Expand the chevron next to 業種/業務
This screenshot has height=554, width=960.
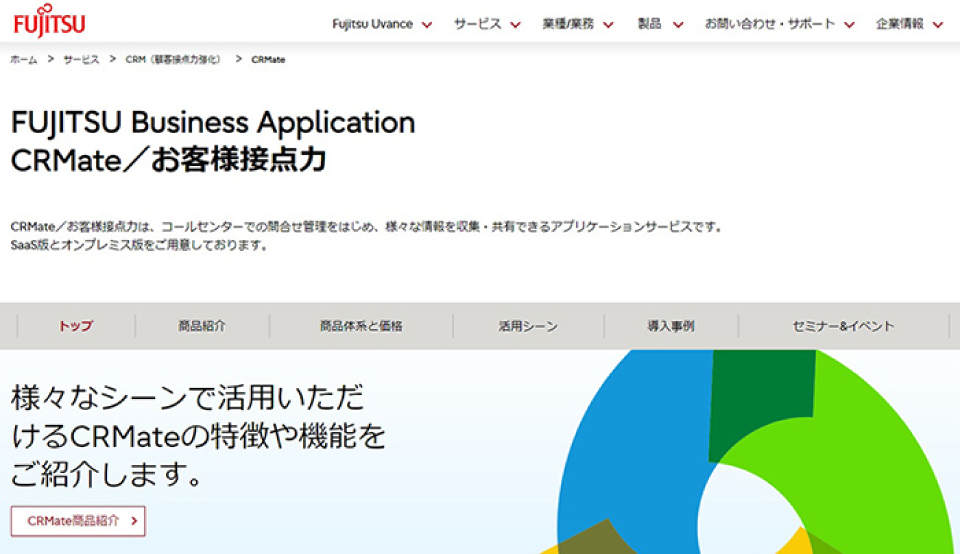pyautogui.click(x=608, y=25)
